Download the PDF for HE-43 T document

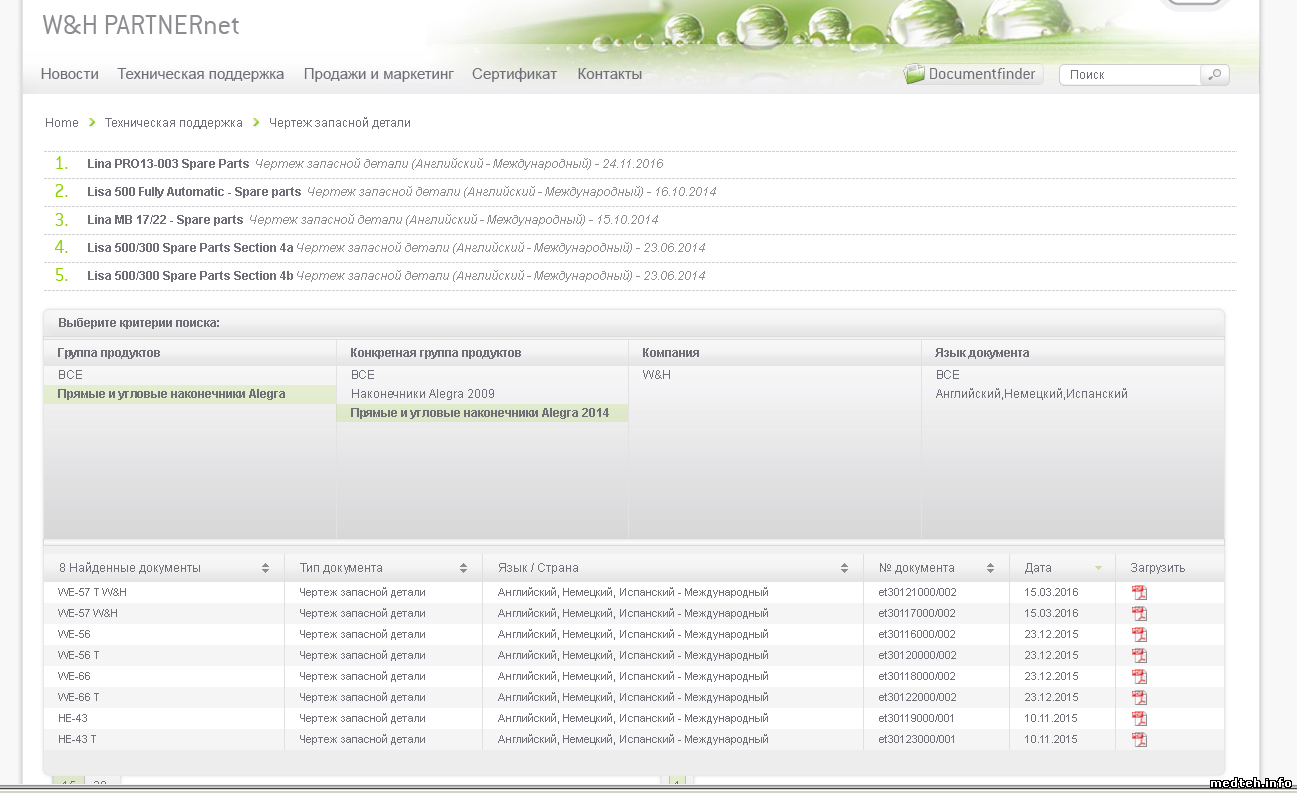[1138, 739]
